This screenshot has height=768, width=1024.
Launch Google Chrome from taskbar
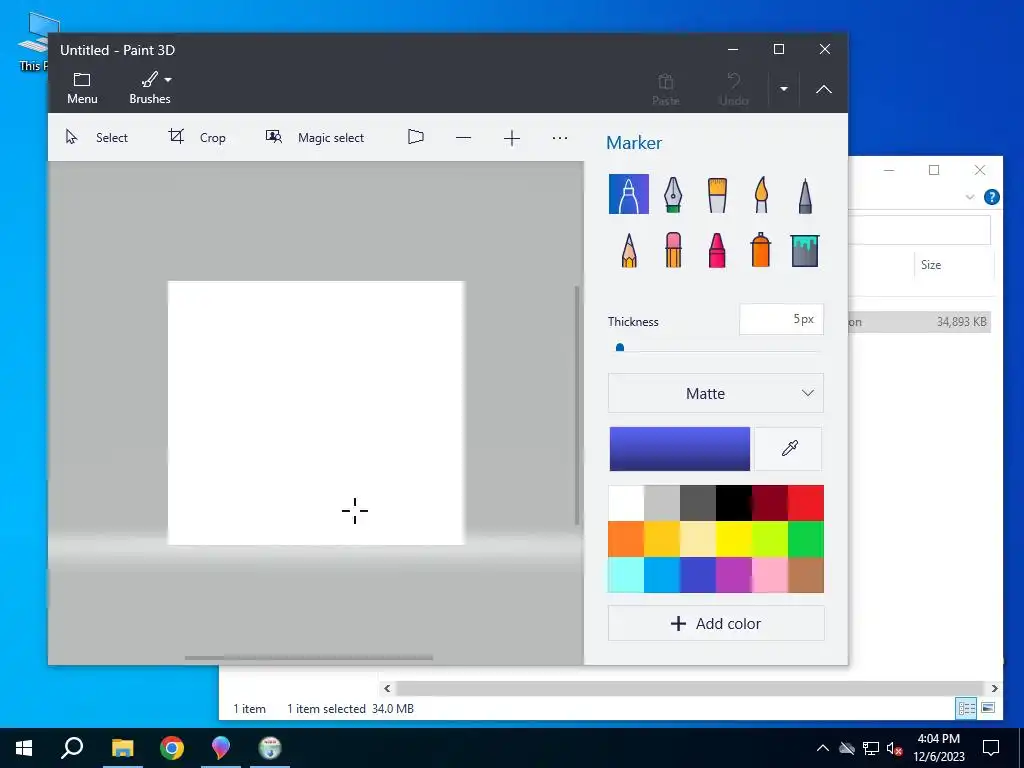(x=172, y=748)
